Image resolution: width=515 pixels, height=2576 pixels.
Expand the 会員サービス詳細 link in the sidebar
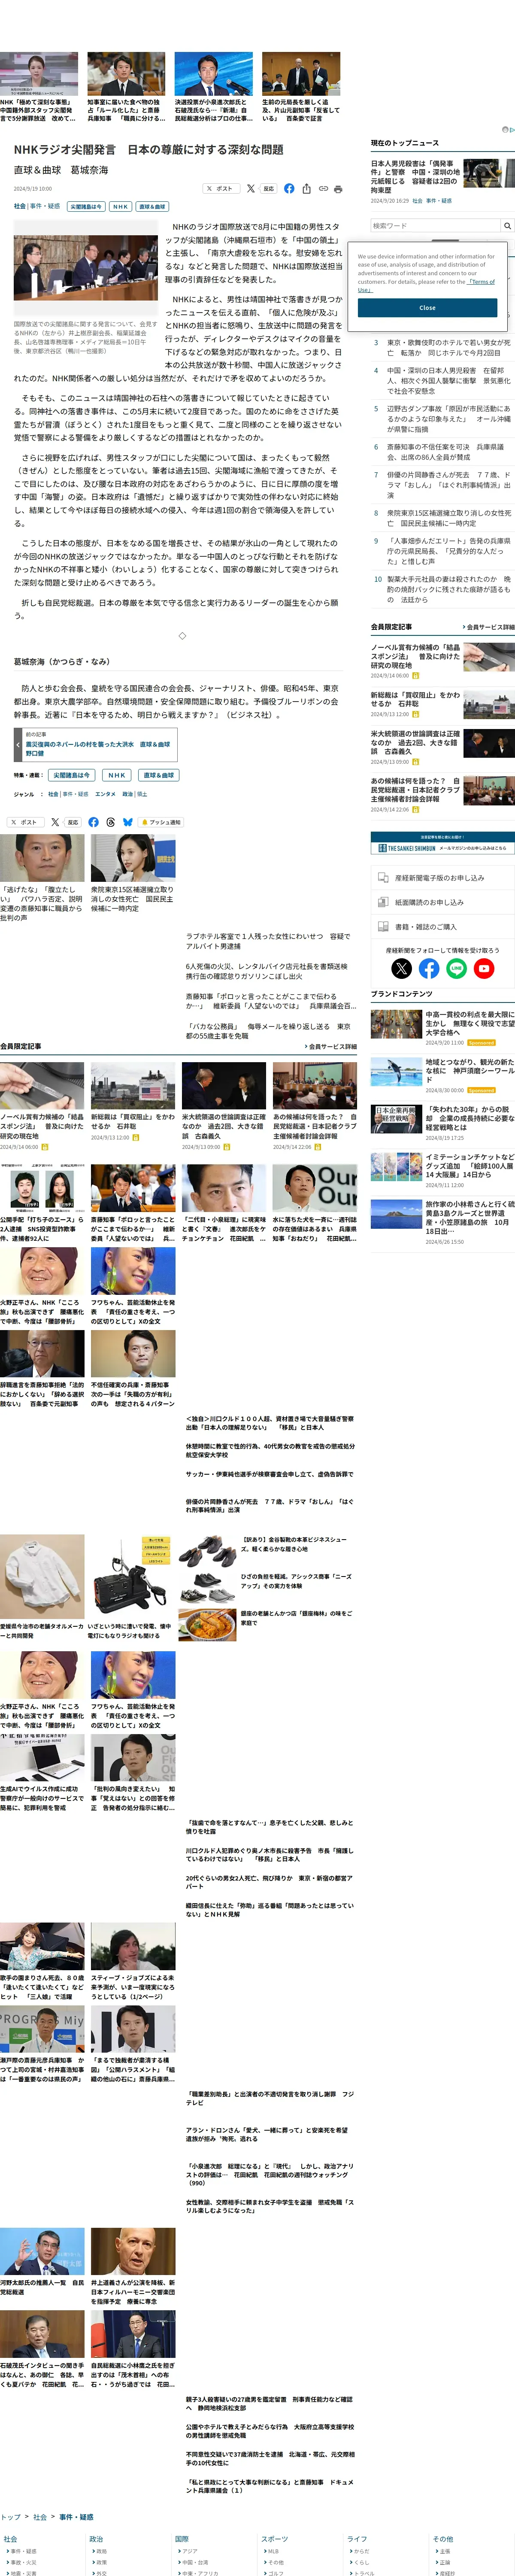click(x=488, y=627)
